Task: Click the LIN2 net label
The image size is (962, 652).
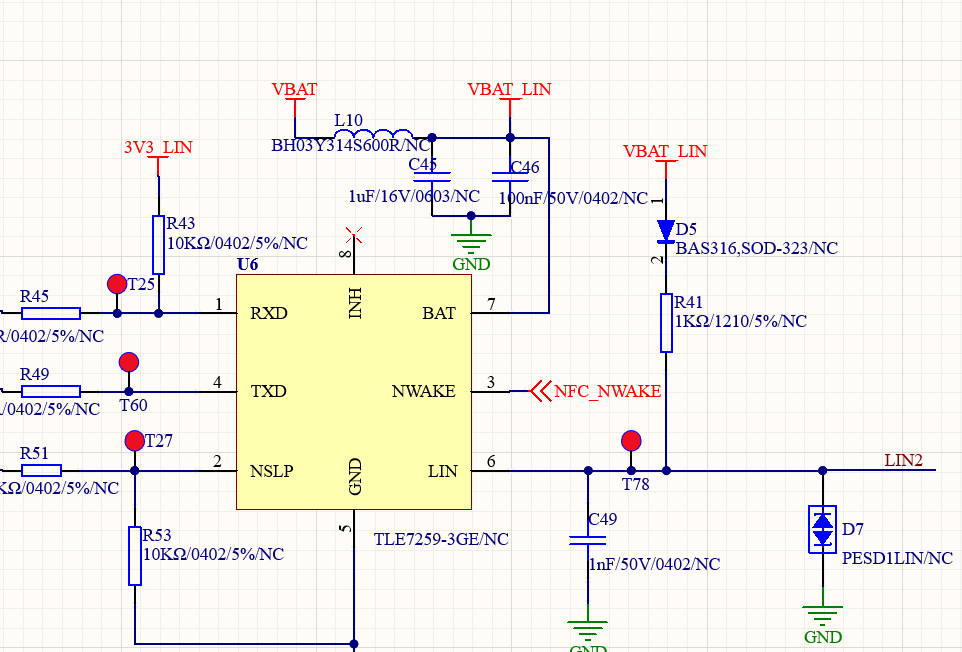Action: tap(903, 460)
